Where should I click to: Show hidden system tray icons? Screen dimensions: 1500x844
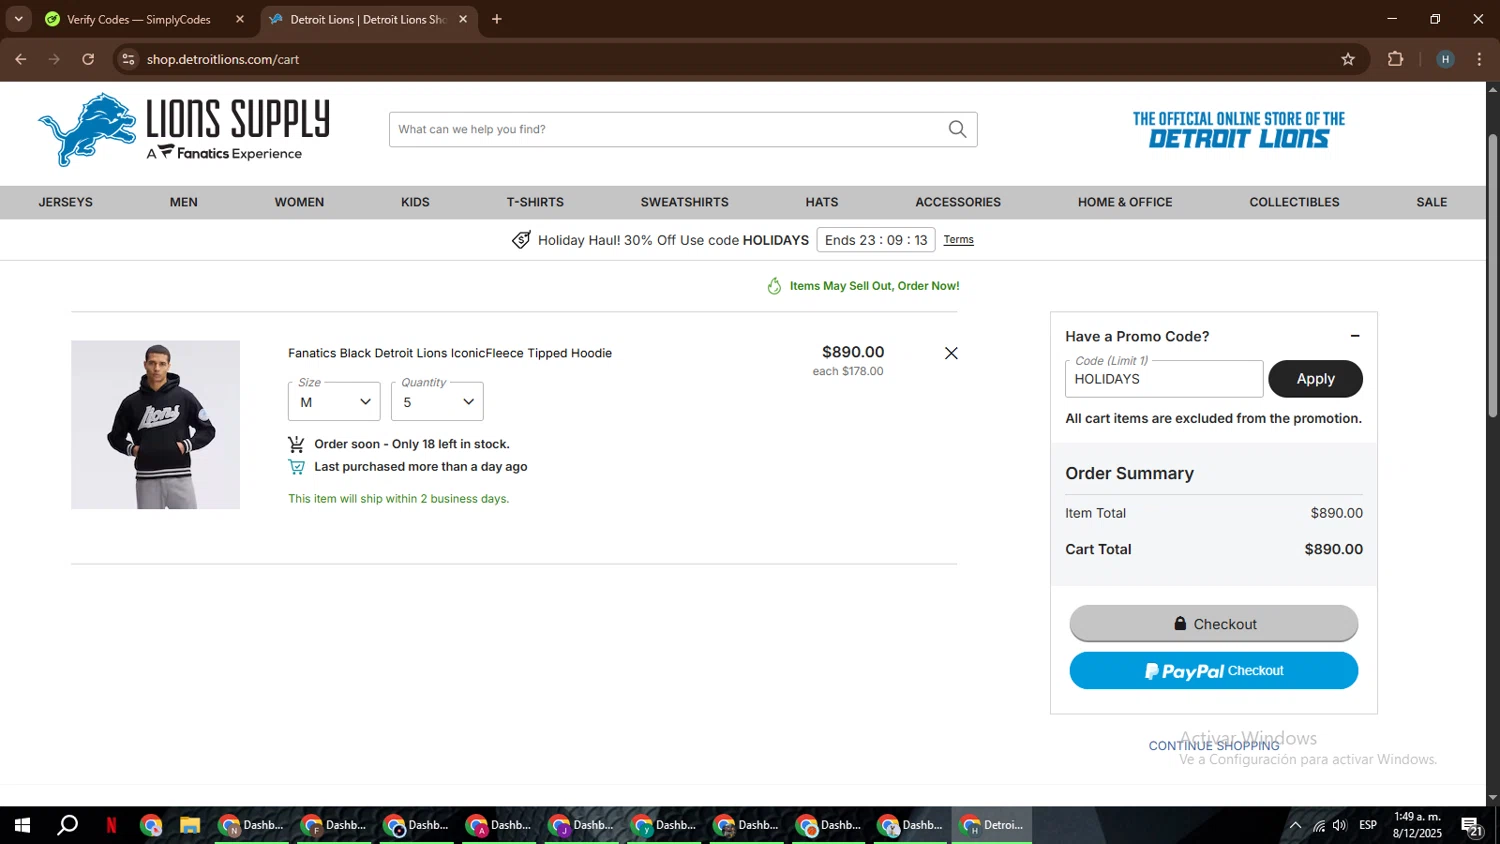click(x=1295, y=825)
